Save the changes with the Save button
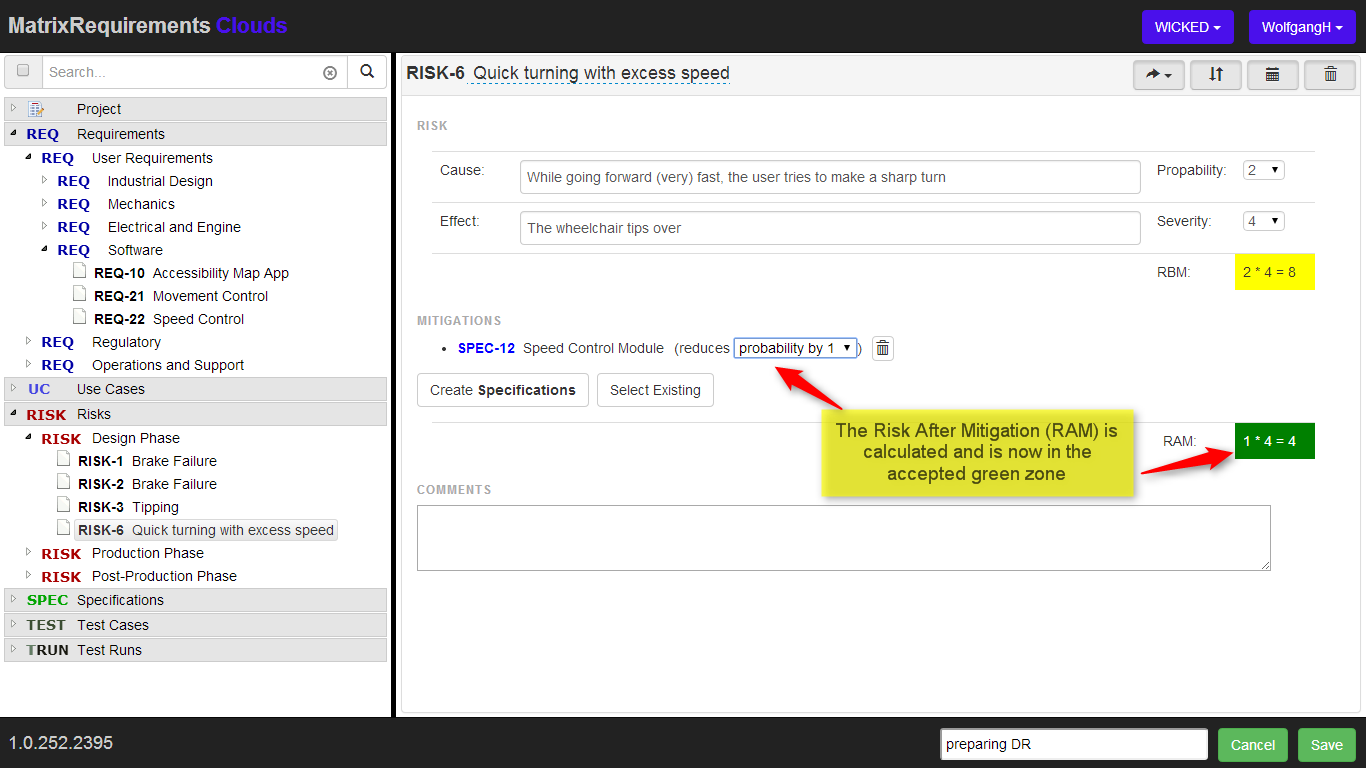 click(1327, 745)
